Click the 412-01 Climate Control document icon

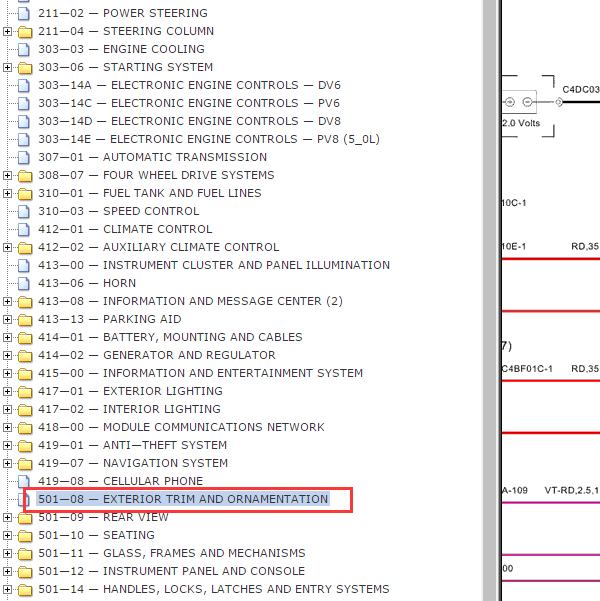(24, 230)
